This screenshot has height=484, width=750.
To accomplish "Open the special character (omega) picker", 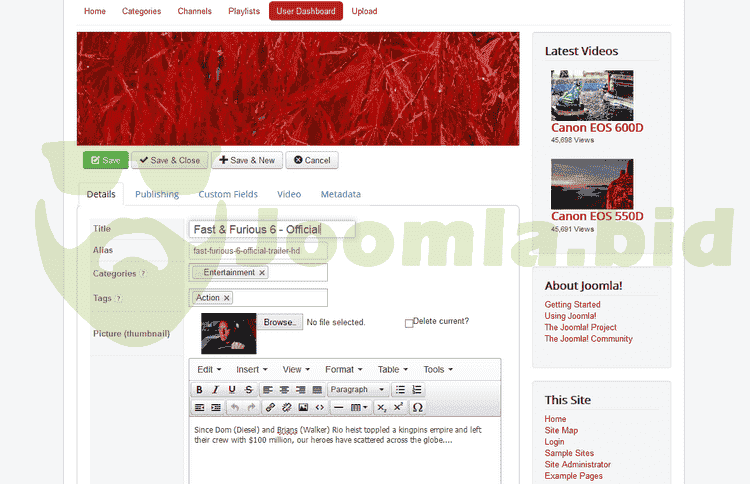I will pos(418,408).
